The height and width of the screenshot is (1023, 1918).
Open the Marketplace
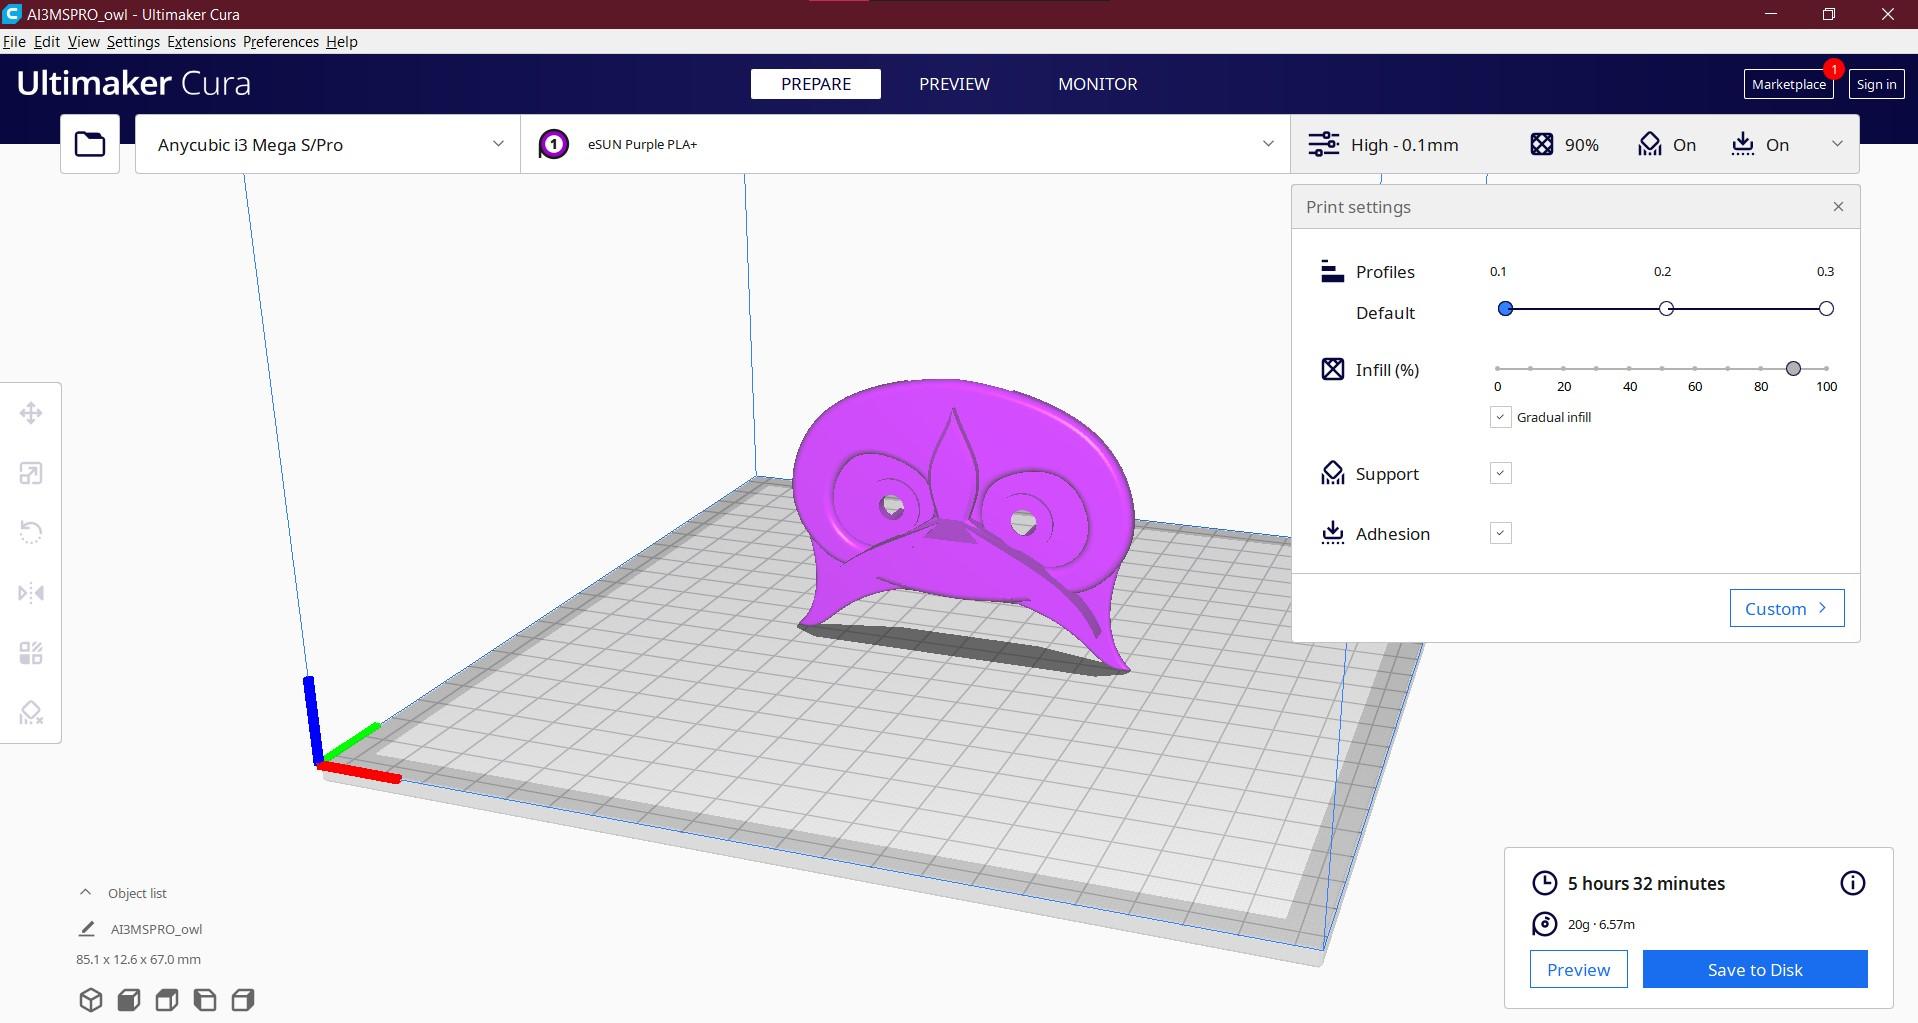coord(1788,84)
